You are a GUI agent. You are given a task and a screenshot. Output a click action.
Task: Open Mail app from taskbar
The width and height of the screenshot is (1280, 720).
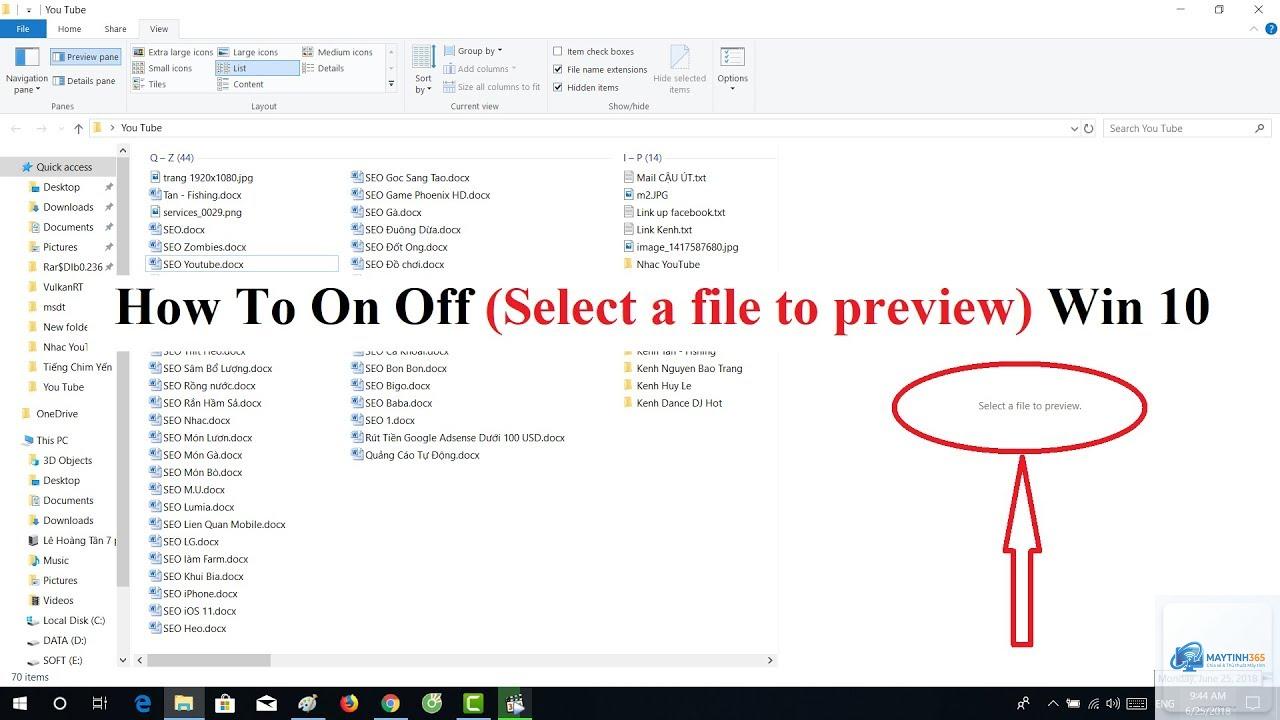click(x=266, y=704)
